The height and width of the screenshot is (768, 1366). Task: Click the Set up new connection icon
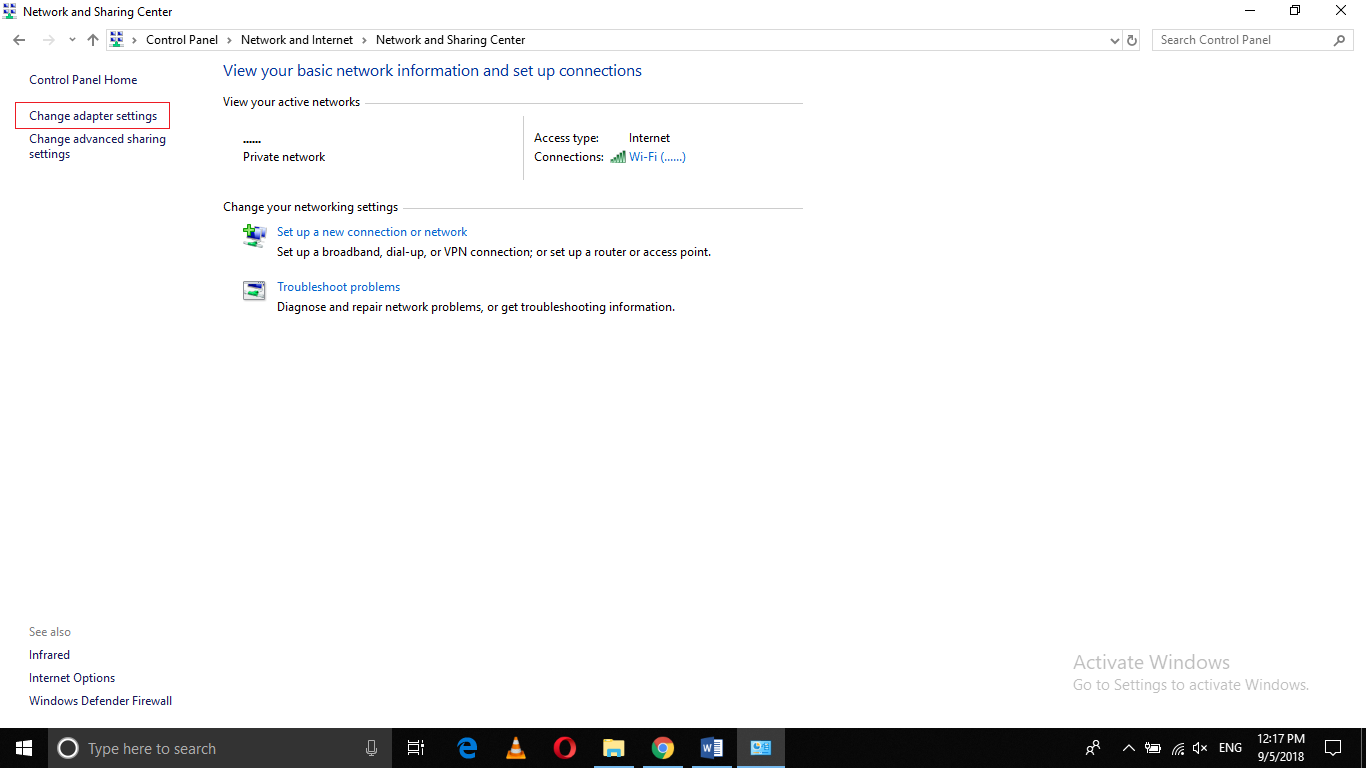coord(255,236)
